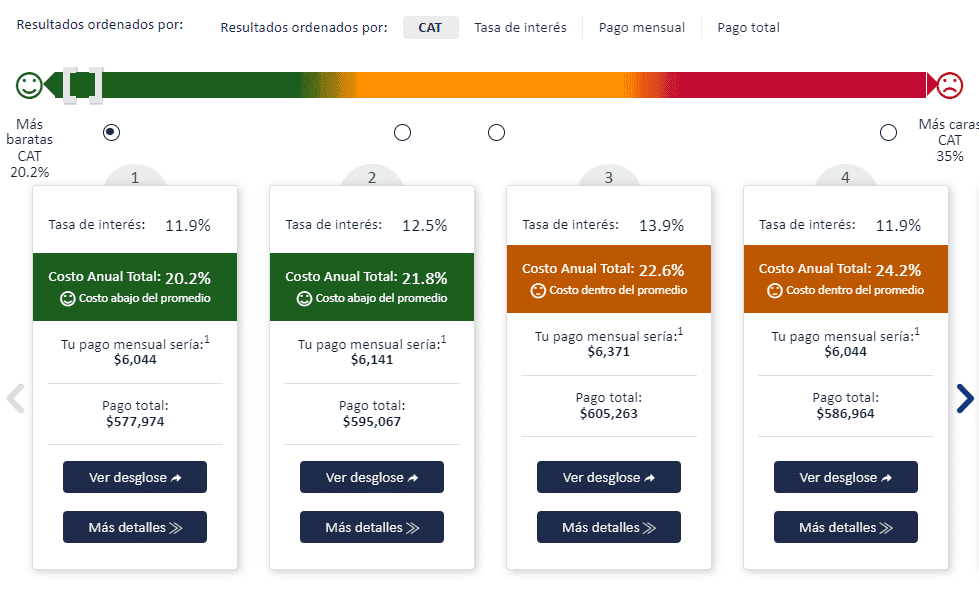The image size is (979, 599).
Task: Click face icon in 22.6% cost banner
Action: (x=538, y=290)
